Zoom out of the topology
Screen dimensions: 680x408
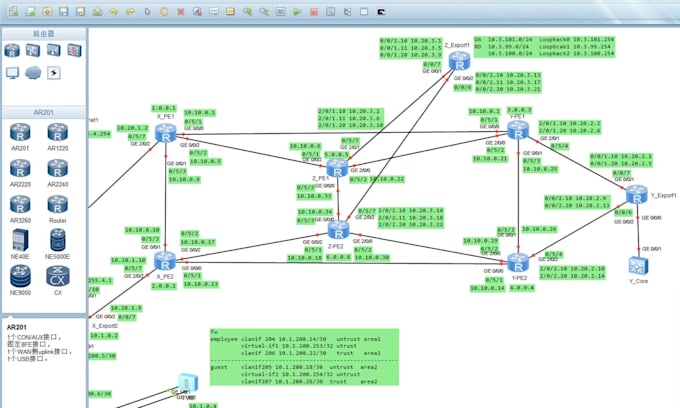264,12
